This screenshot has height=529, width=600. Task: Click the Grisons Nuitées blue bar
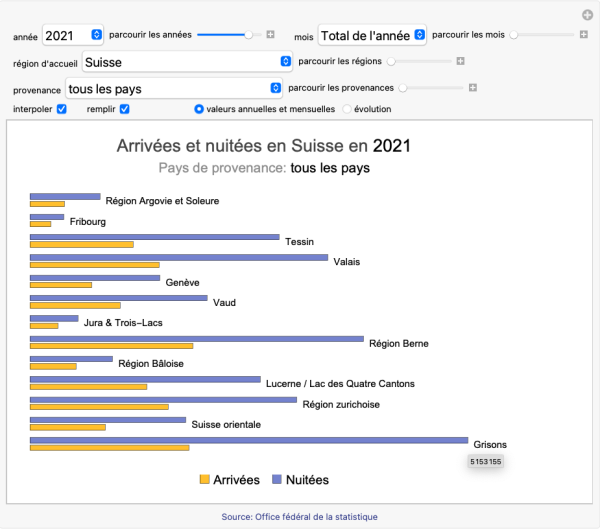248,440
